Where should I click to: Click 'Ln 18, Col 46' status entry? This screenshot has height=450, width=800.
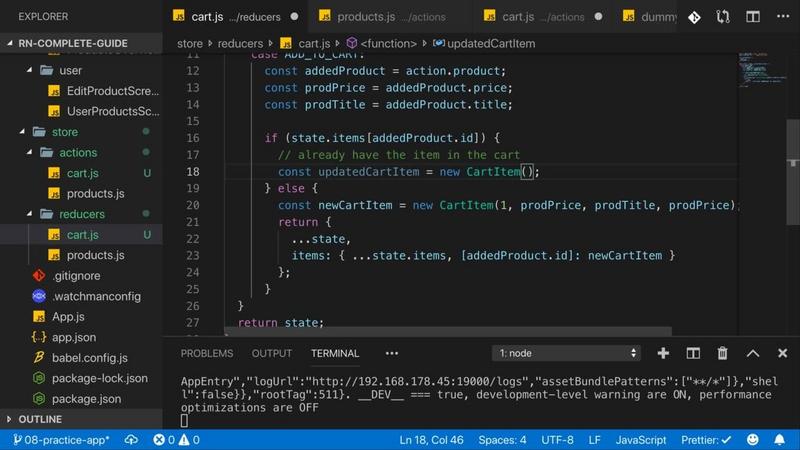click(x=431, y=440)
